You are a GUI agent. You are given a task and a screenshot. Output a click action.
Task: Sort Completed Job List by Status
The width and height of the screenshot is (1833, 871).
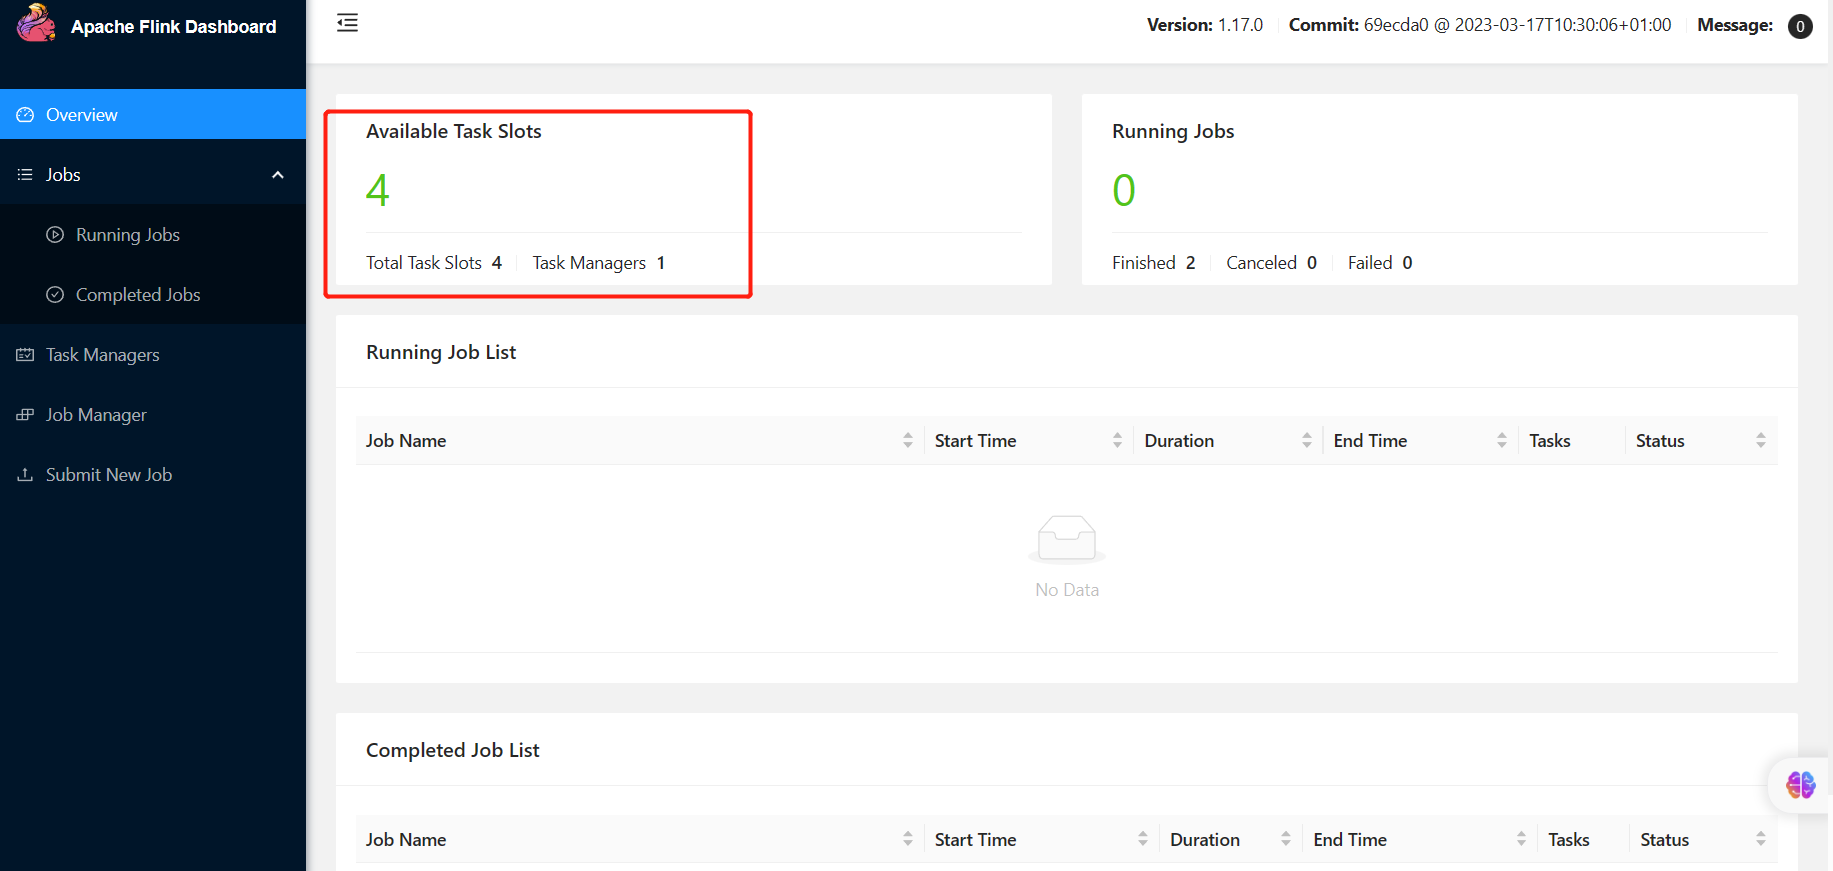(x=1760, y=839)
